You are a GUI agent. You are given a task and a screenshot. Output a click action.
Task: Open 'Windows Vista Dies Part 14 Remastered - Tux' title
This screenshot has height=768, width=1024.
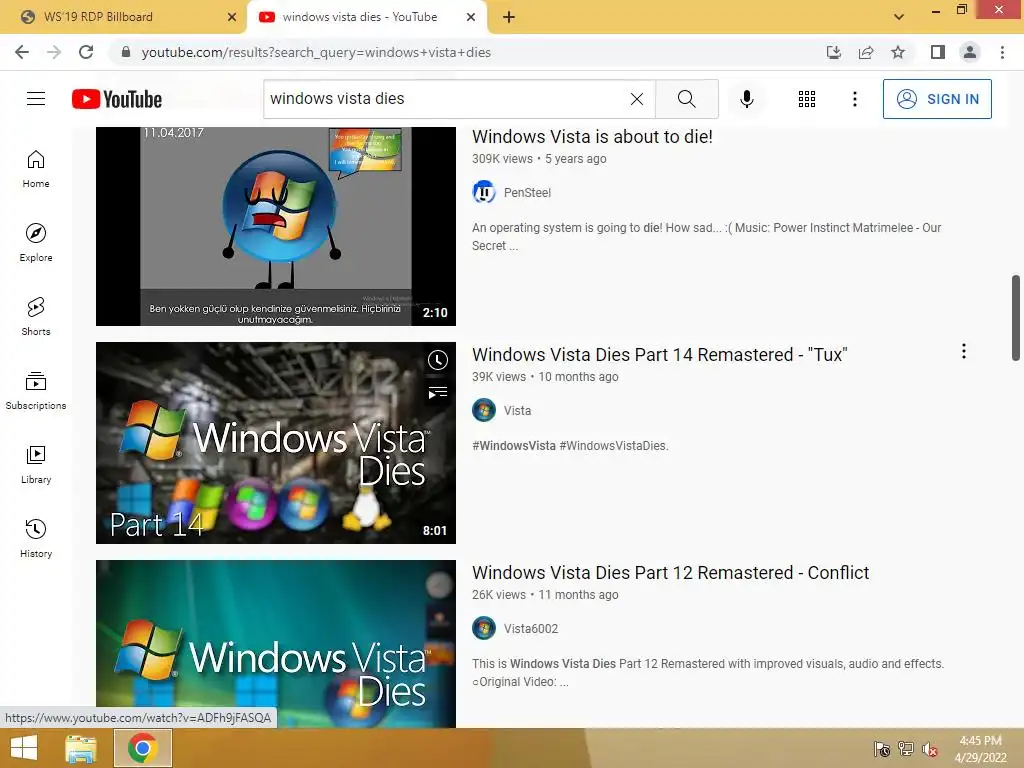click(660, 355)
